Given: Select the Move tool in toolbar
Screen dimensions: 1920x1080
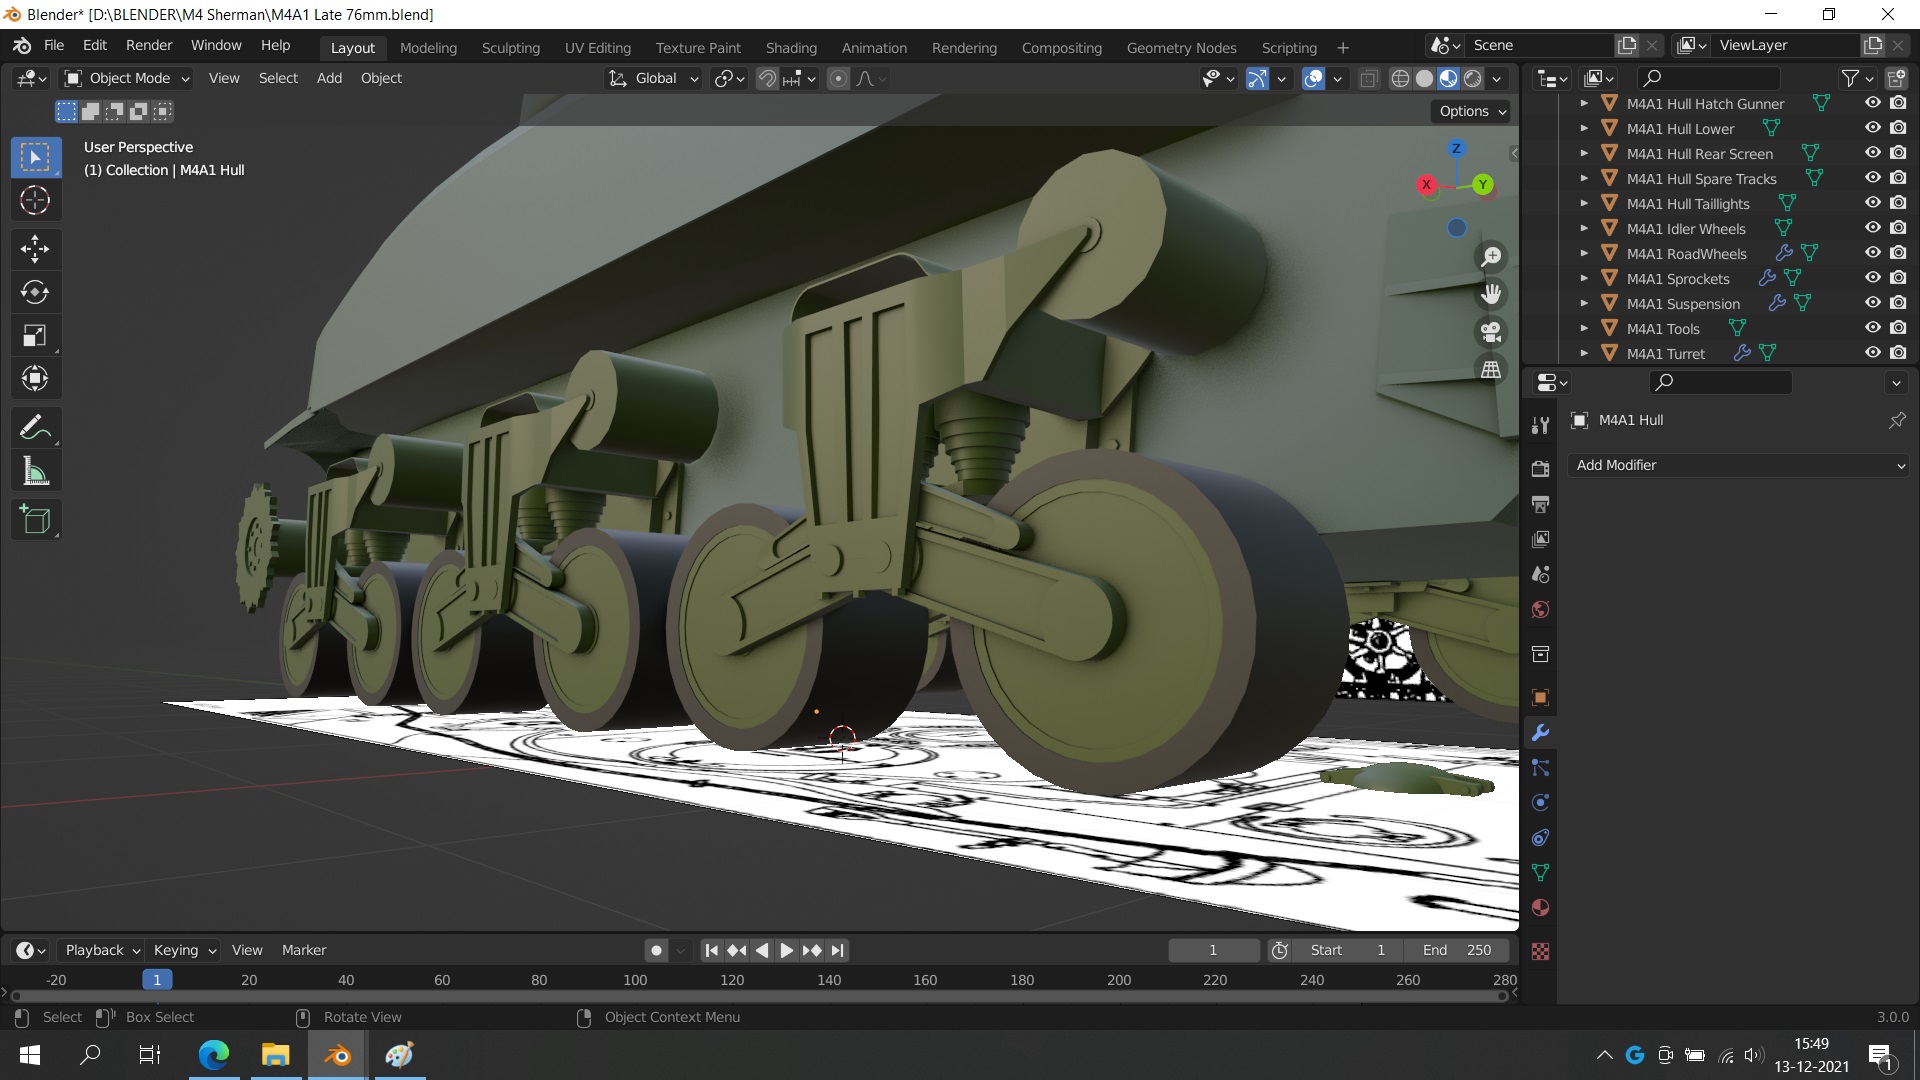Looking at the screenshot, I should (x=35, y=248).
